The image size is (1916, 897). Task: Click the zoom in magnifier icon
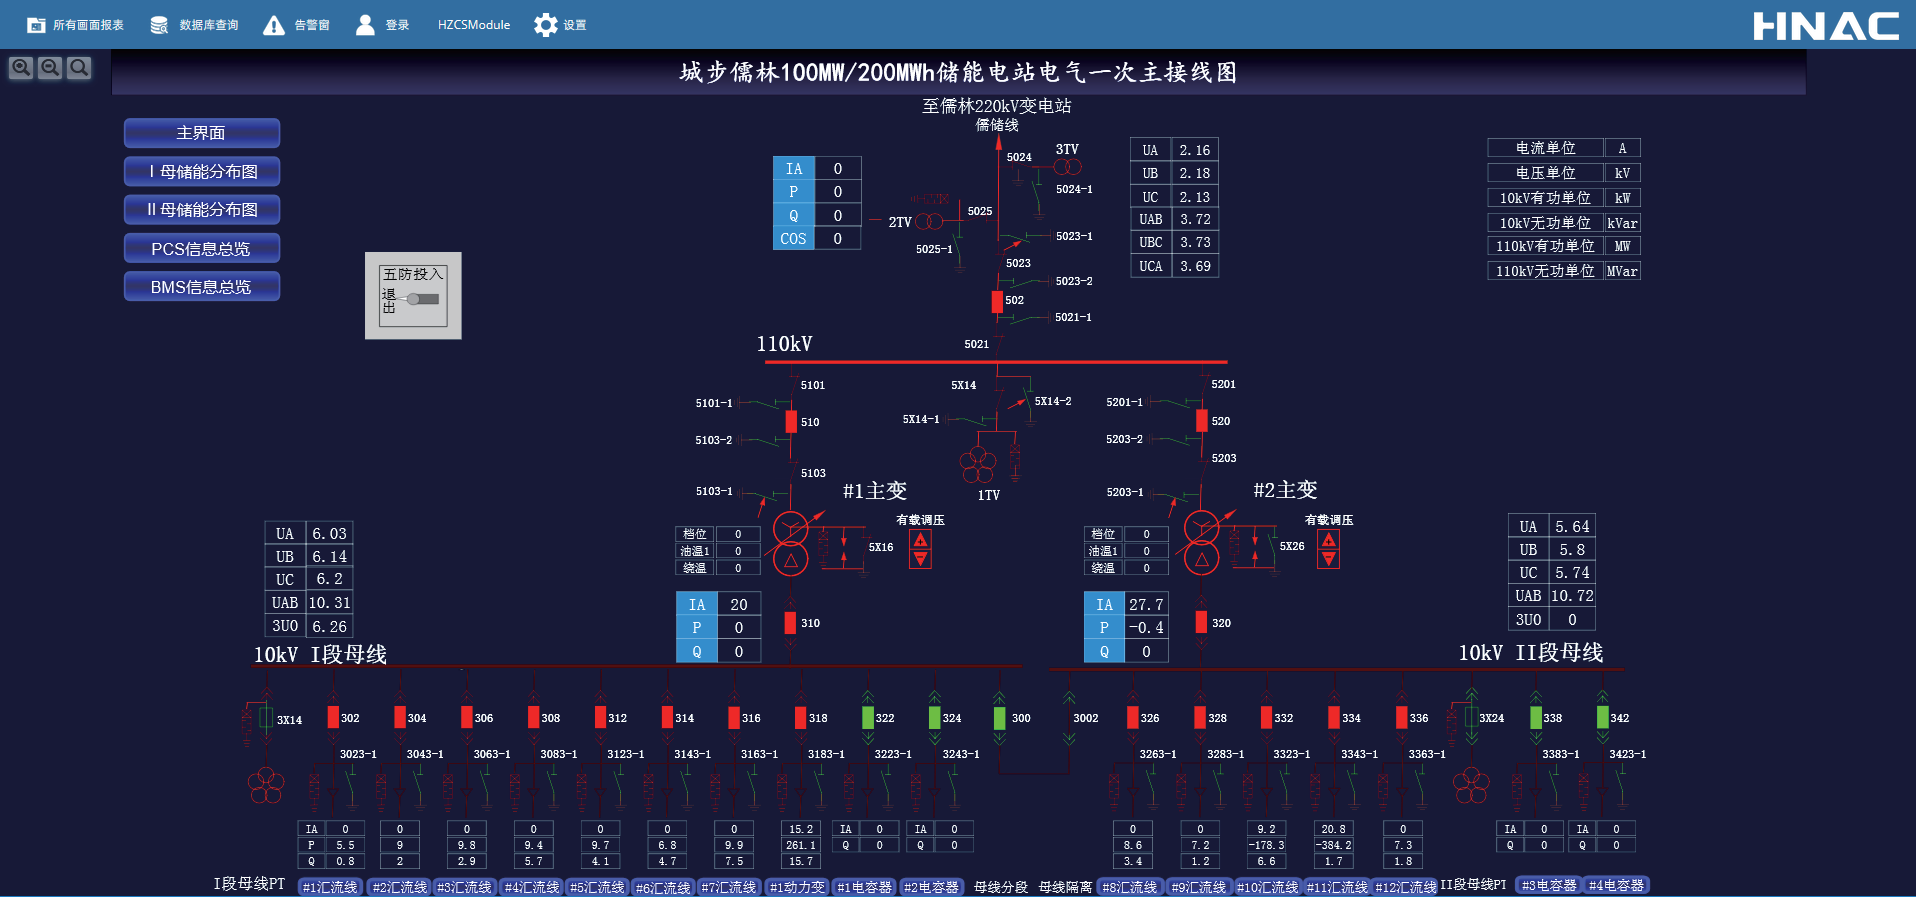[21, 67]
